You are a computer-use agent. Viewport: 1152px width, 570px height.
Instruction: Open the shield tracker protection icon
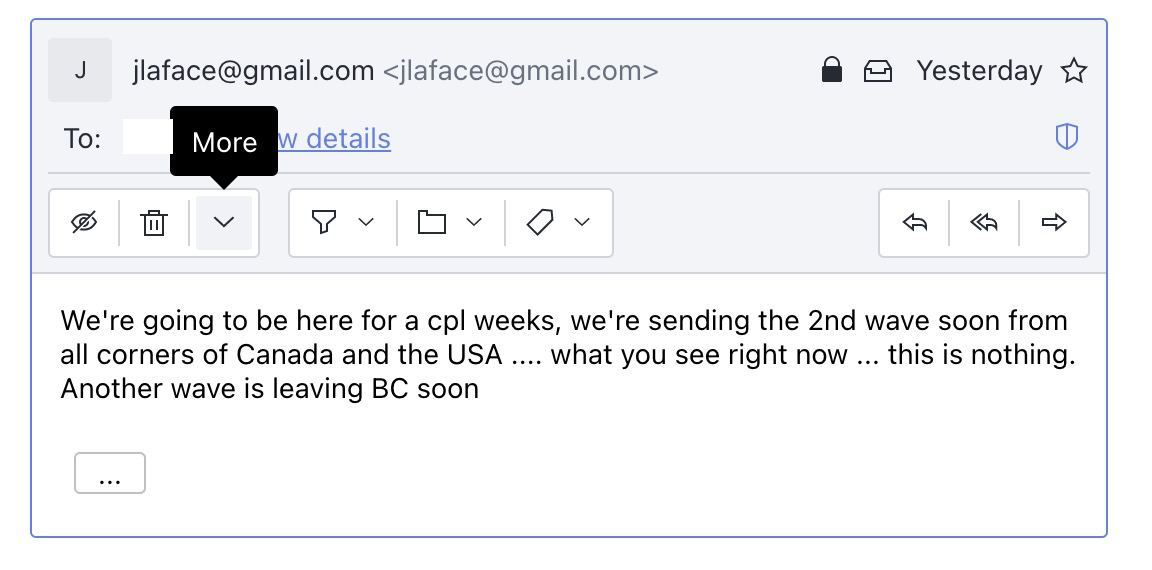click(x=1067, y=137)
